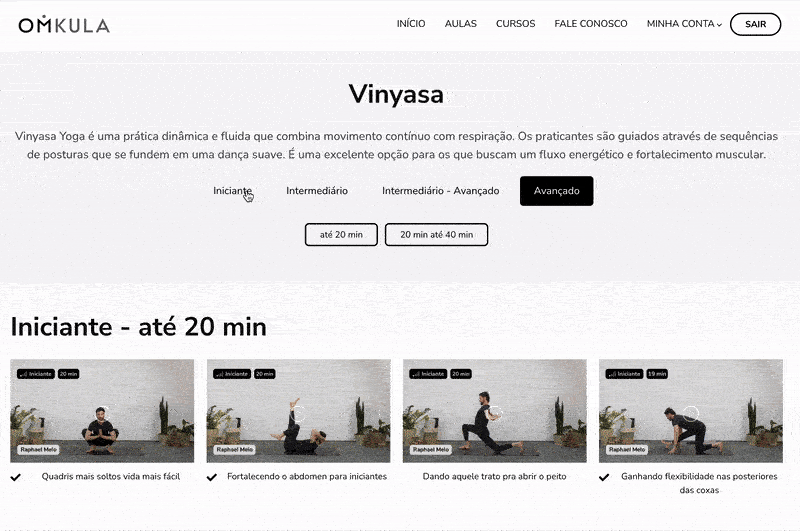Toggle checkmark beside Ganhando flexibilidade class
Image resolution: width=800 pixels, height=531 pixels.
tap(604, 477)
